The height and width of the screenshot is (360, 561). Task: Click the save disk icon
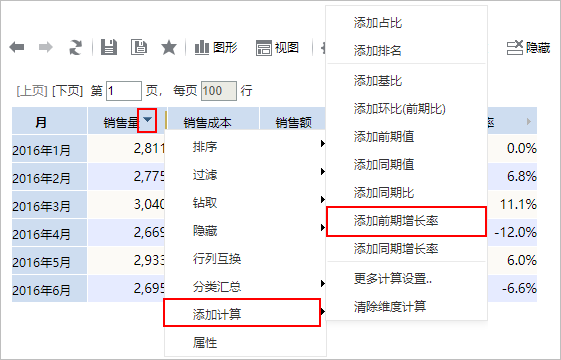109,47
